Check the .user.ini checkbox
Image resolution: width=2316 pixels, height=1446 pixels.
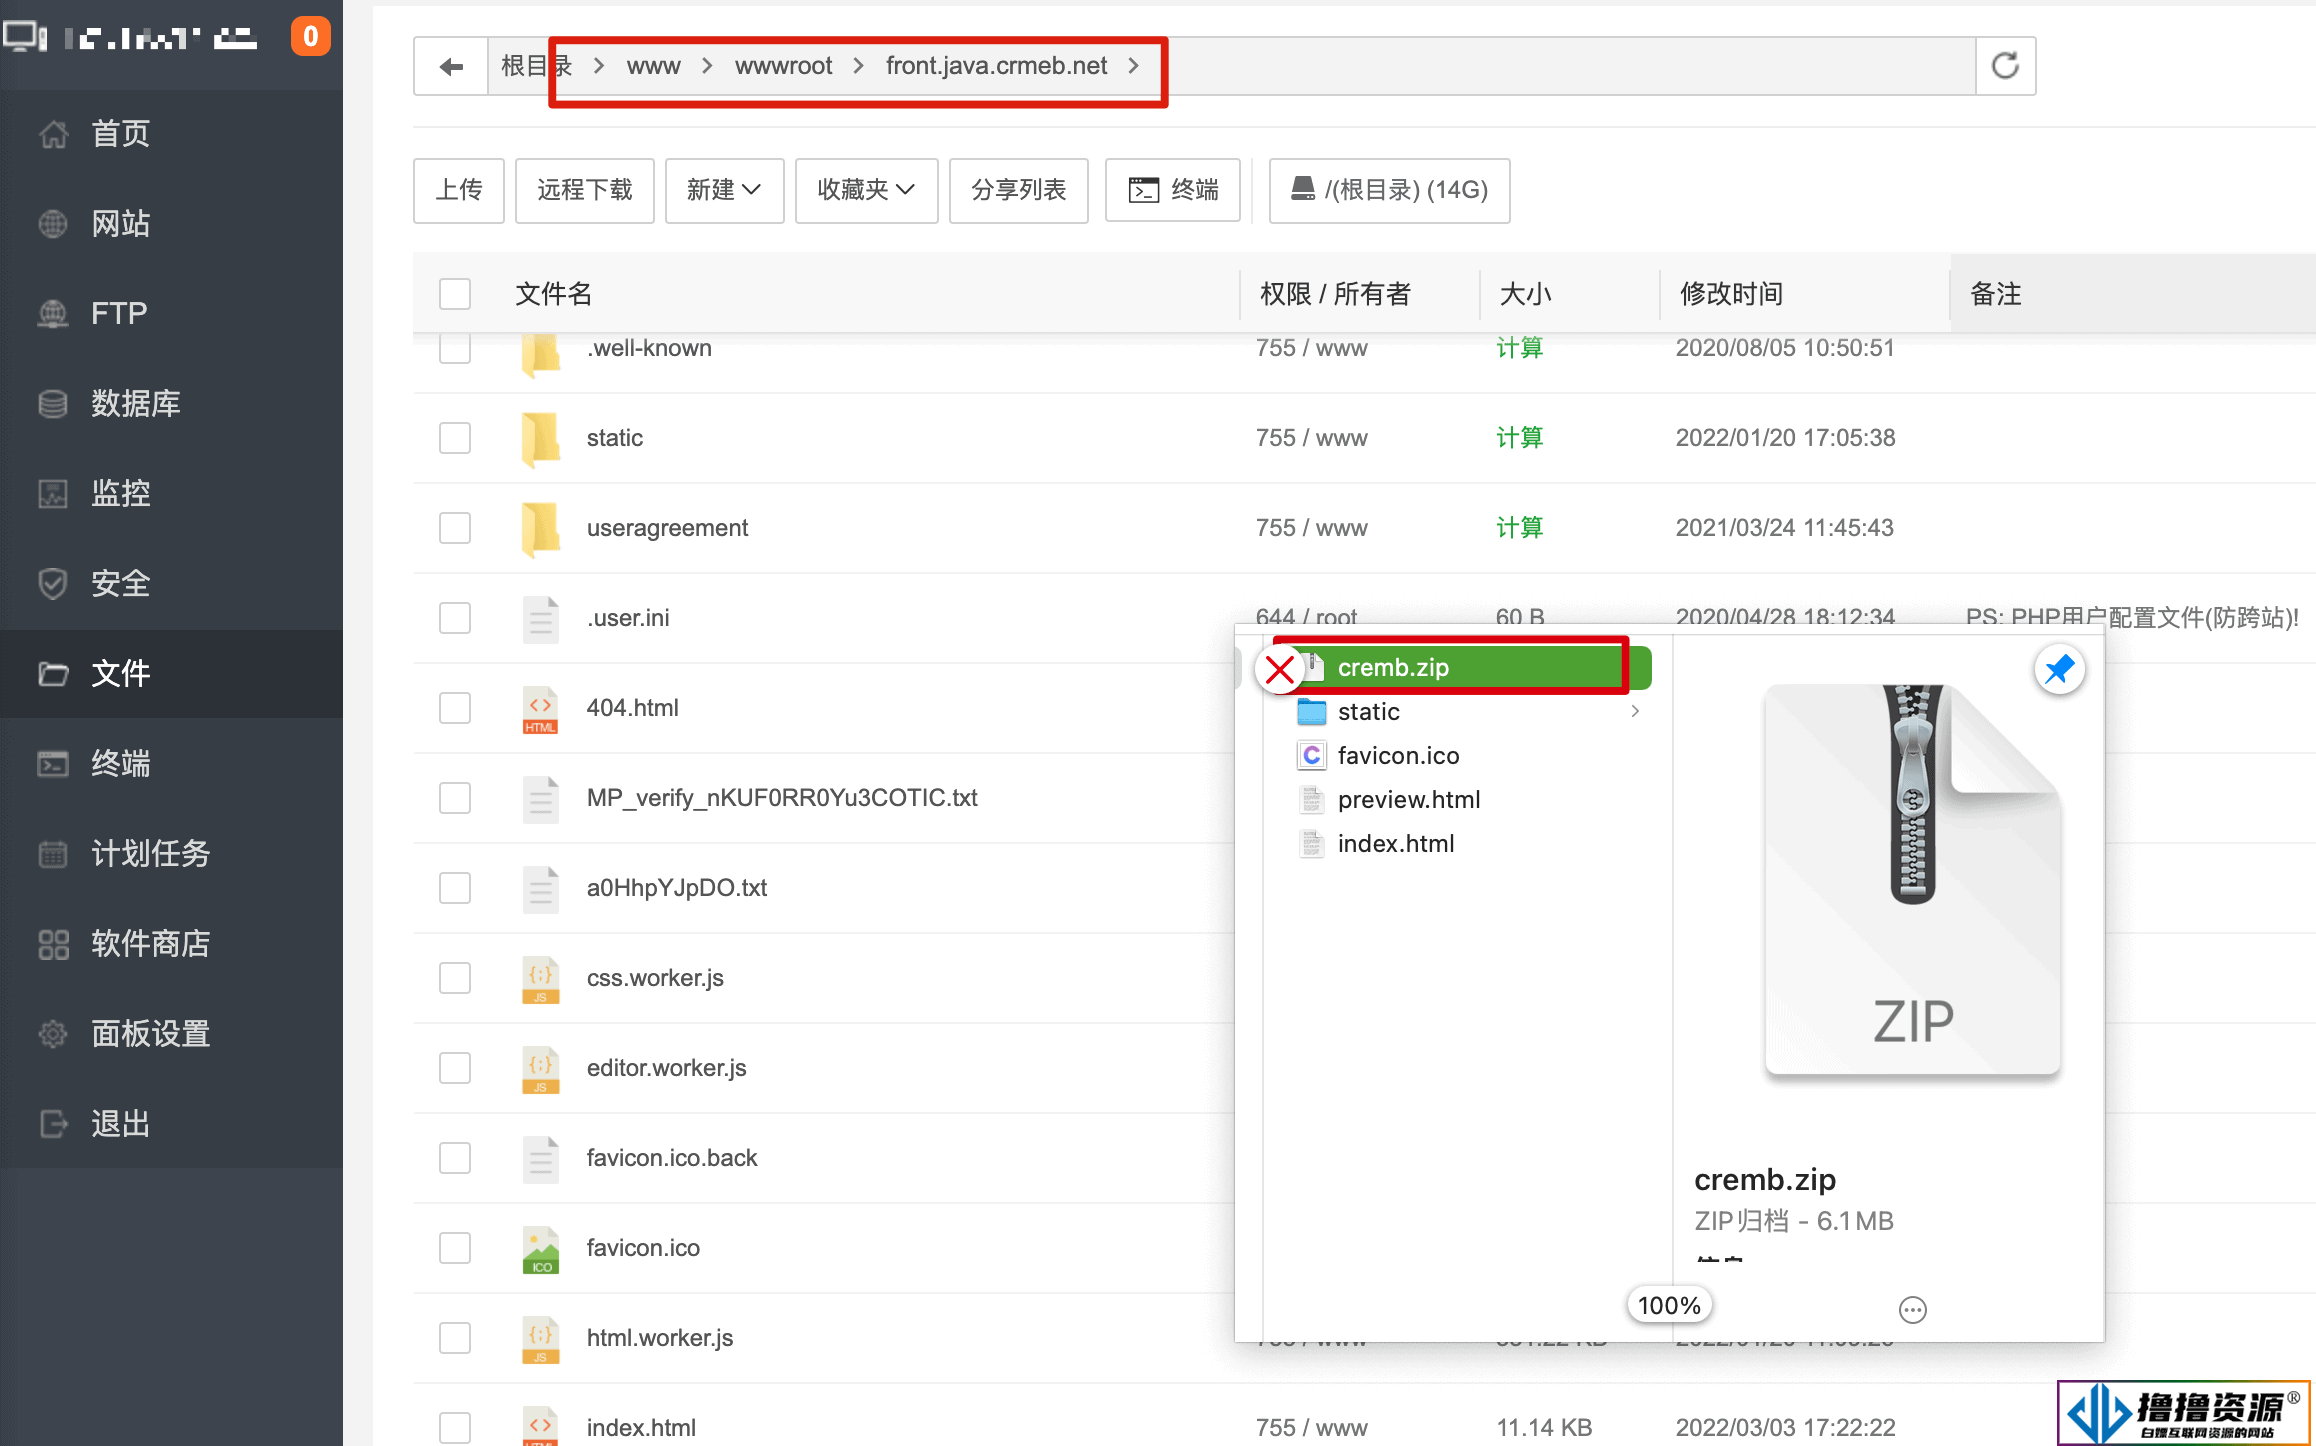coord(455,618)
